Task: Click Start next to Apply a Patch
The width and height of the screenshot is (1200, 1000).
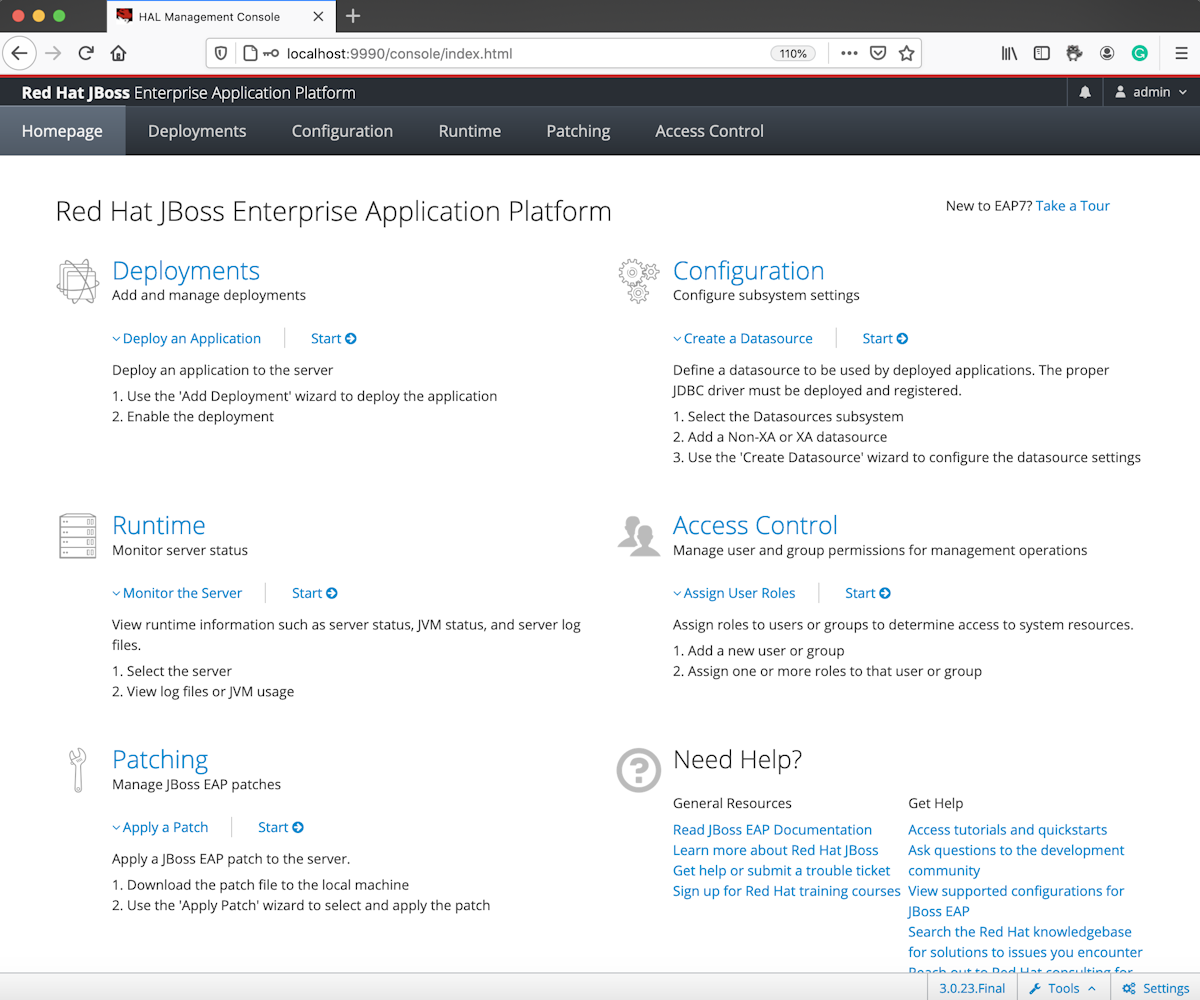Action: [281, 827]
